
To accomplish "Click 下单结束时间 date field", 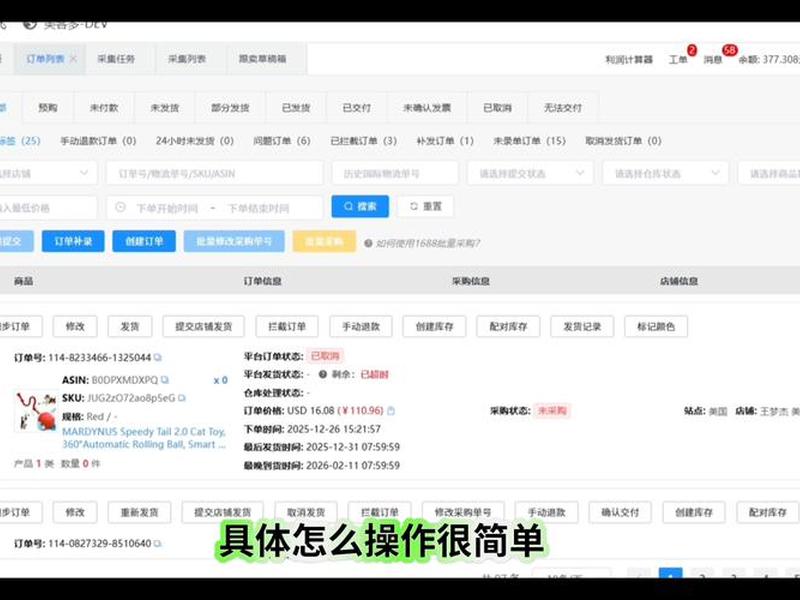I will pos(258,208).
